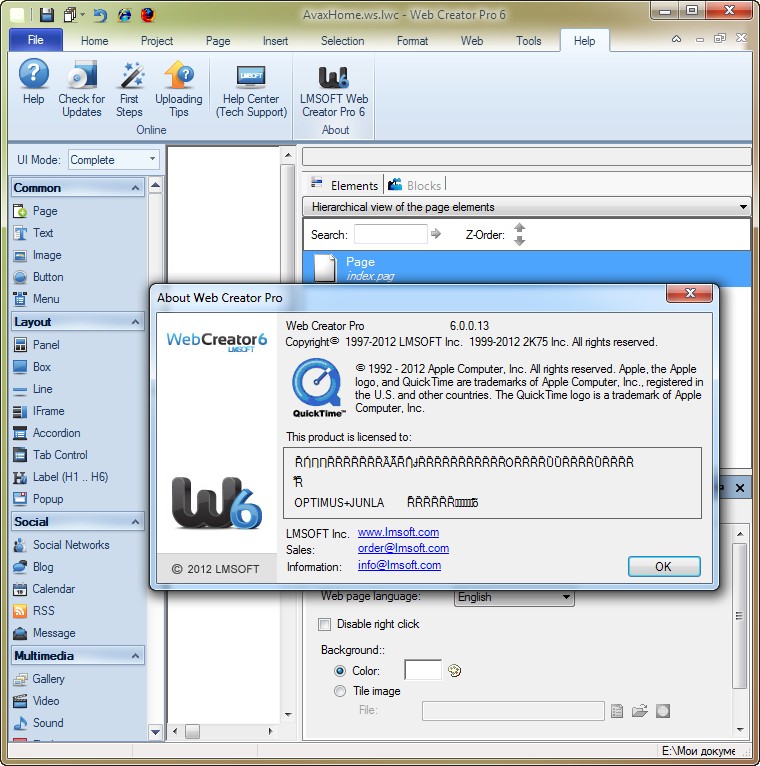The width and height of the screenshot is (760, 766).
Task: Insert a Button element
Action: click(39, 277)
